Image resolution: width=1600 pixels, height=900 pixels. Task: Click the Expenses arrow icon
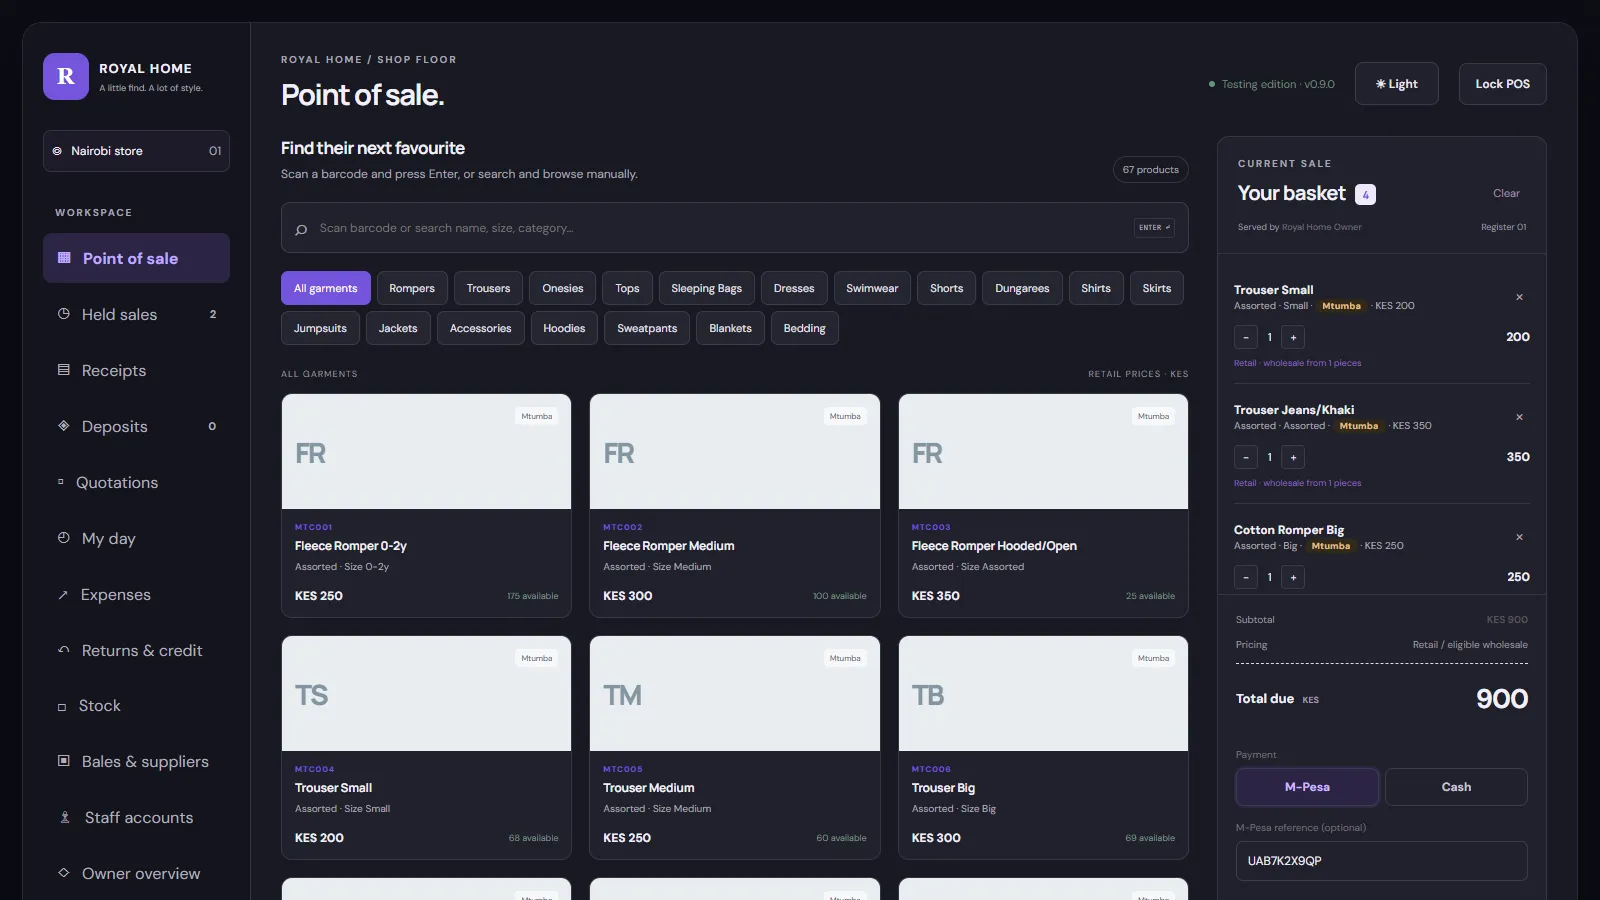63,595
